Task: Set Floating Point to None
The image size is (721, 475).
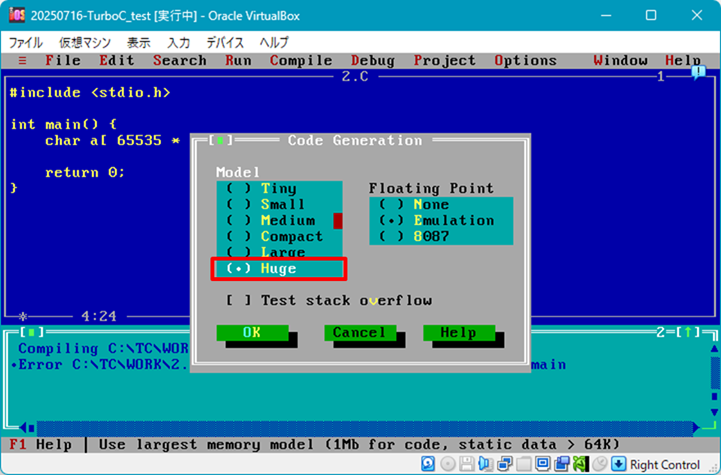Action: [441, 204]
